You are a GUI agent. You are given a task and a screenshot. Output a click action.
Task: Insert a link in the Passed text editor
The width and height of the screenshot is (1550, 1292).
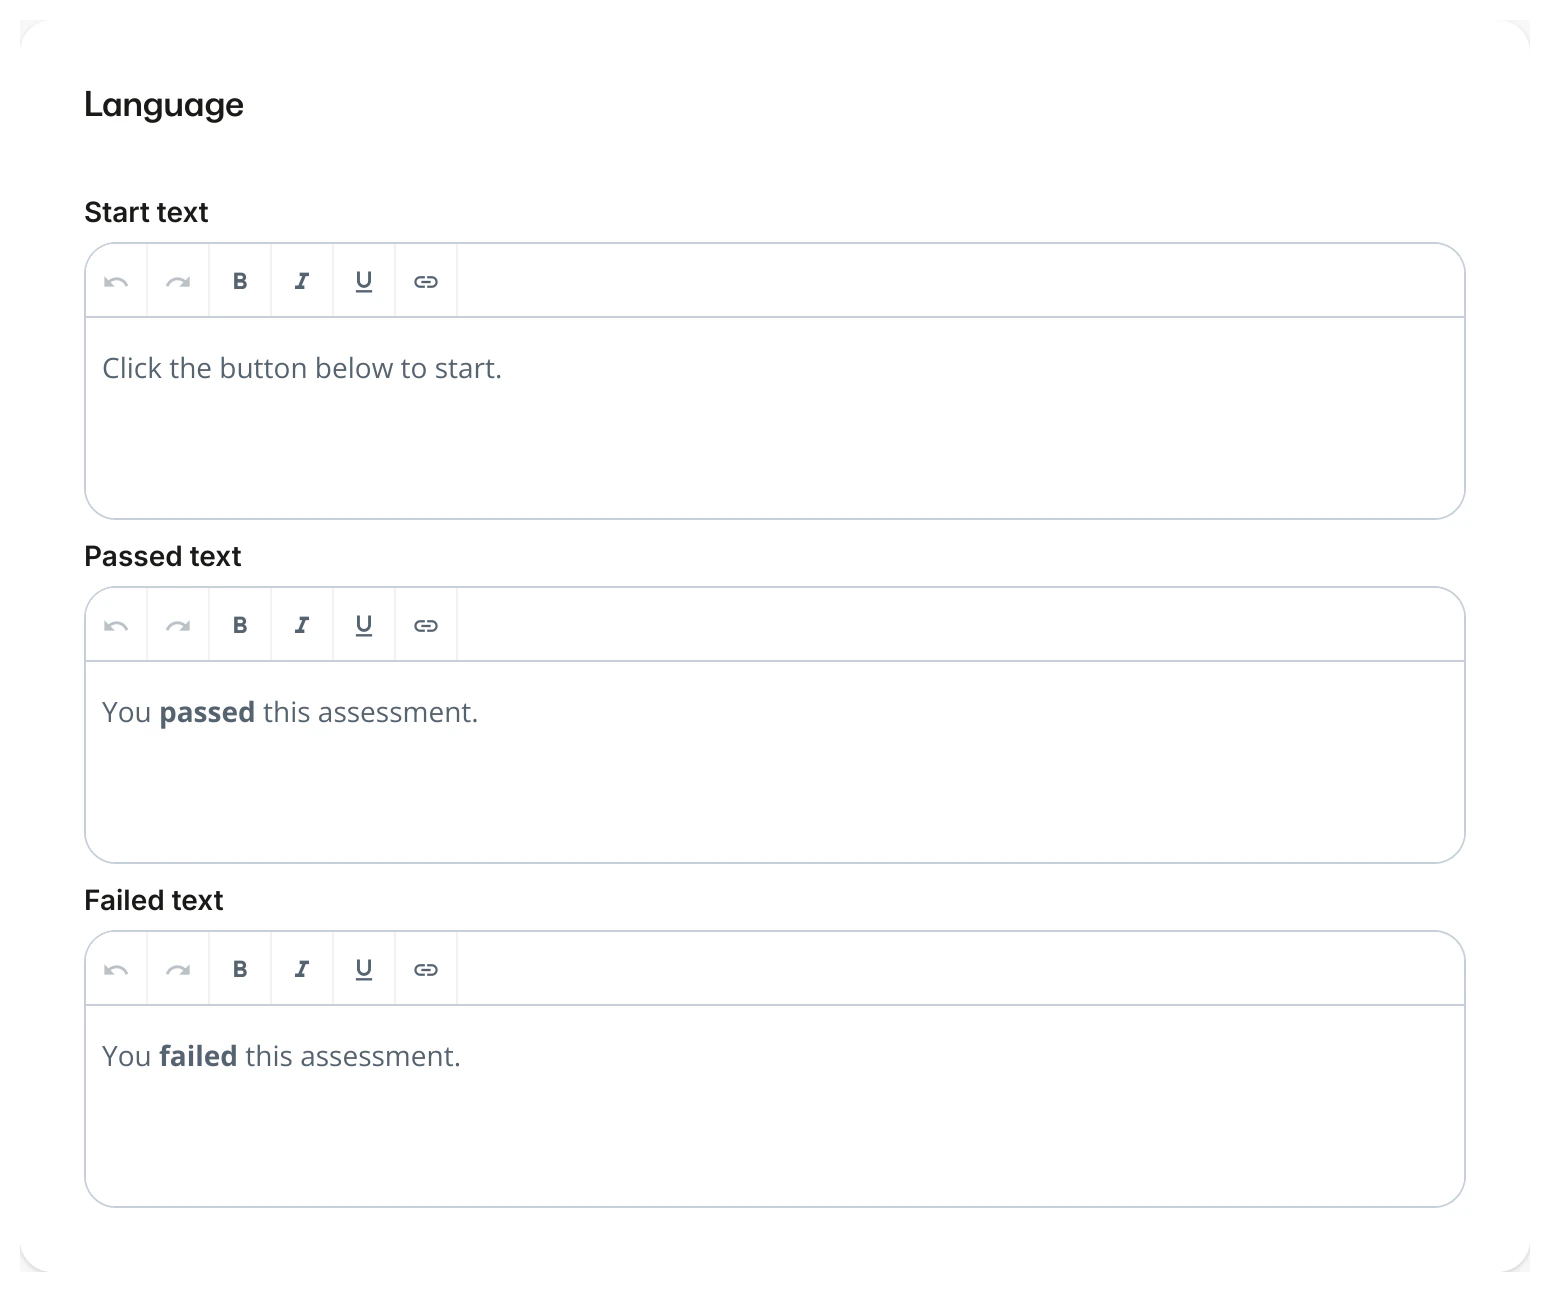pos(425,624)
